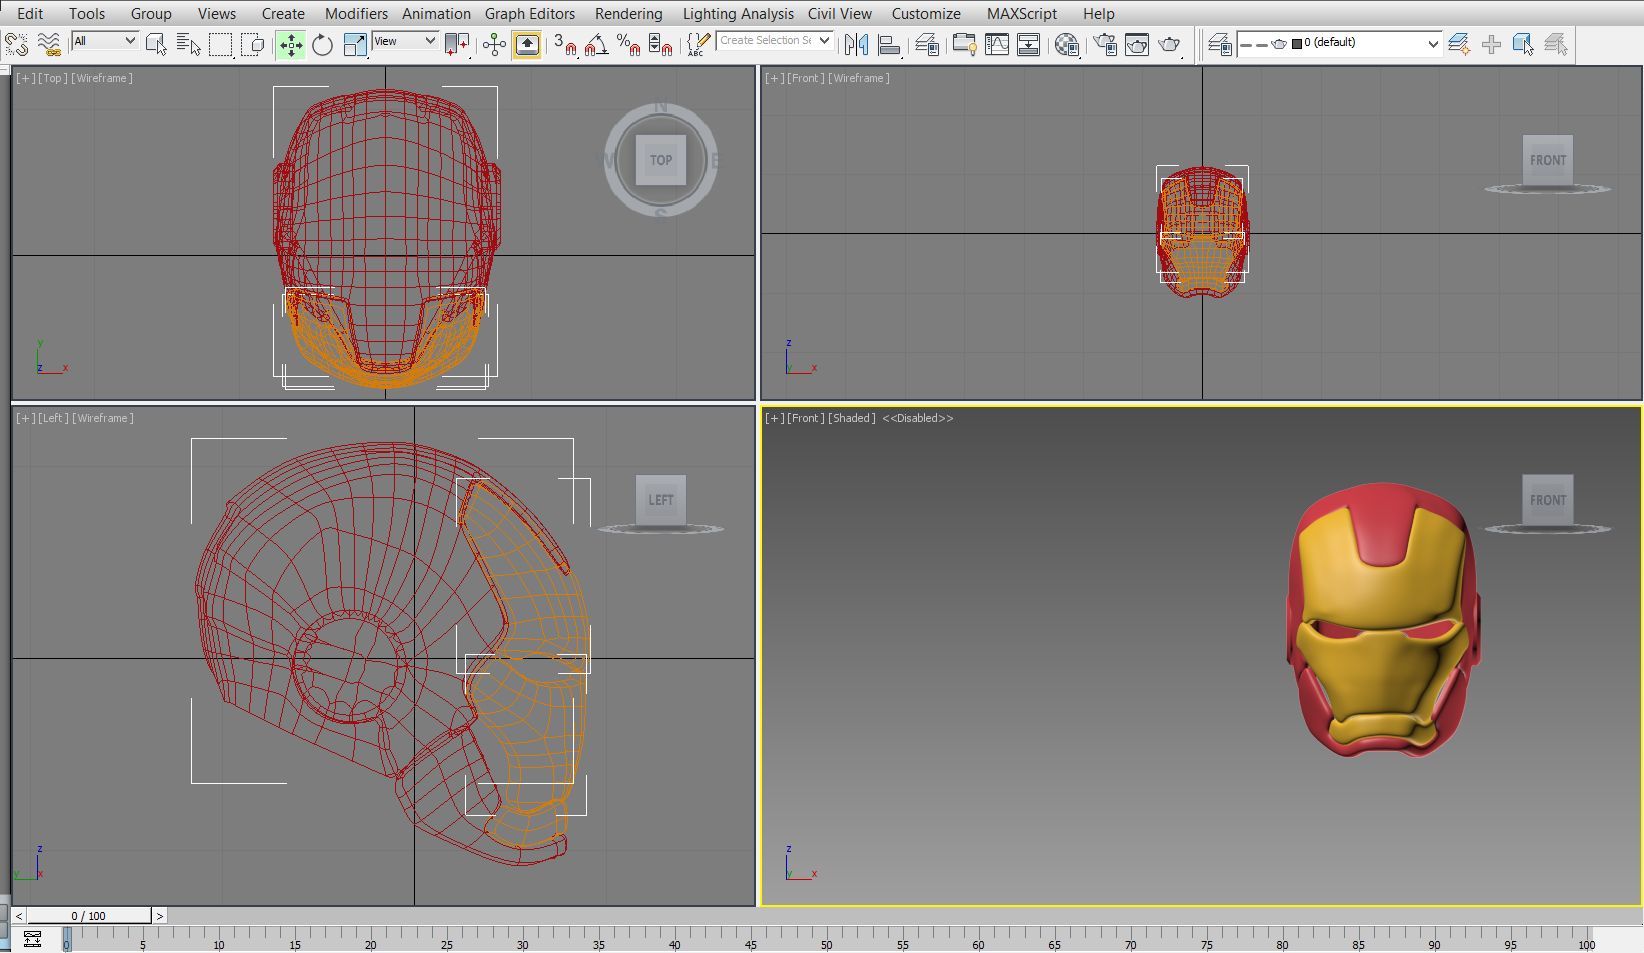The width and height of the screenshot is (1644, 953).
Task: Open Render Setup teapot dialog
Action: click(x=1105, y=44)
